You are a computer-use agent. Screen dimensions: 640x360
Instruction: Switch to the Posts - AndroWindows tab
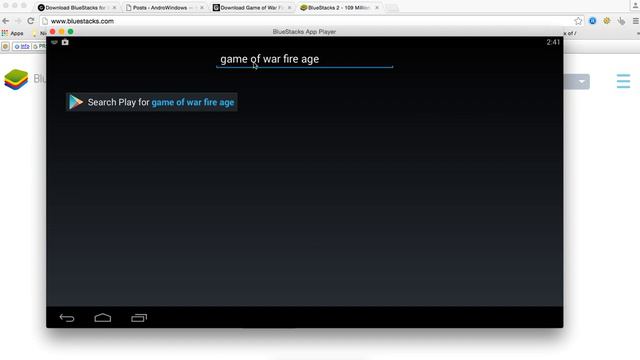(163, 7)
